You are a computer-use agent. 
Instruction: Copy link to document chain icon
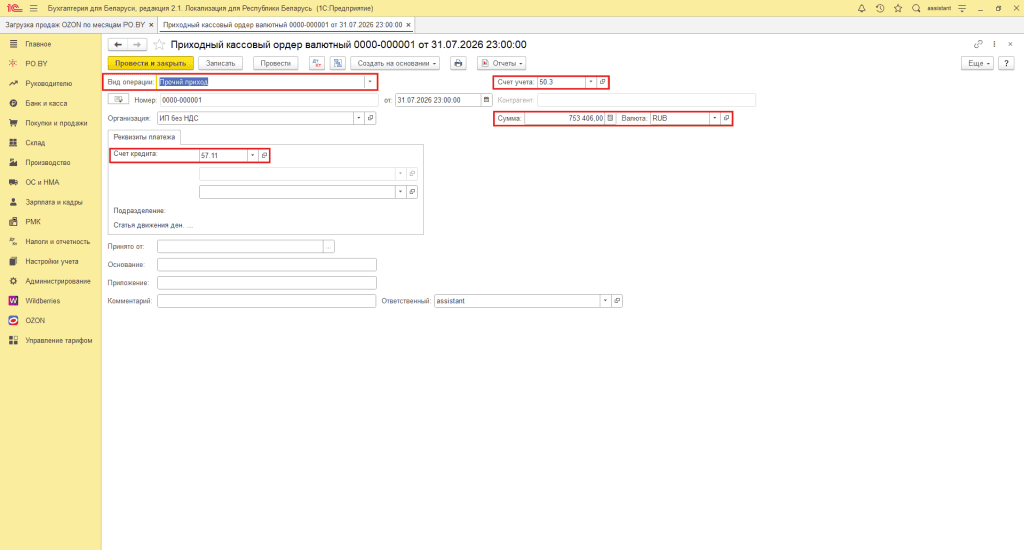pyautogui.click(x=978, y=44)
